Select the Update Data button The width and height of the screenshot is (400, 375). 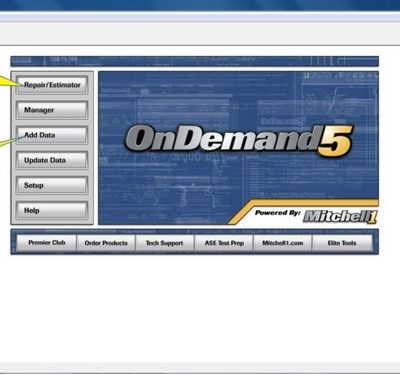[52, 160]
